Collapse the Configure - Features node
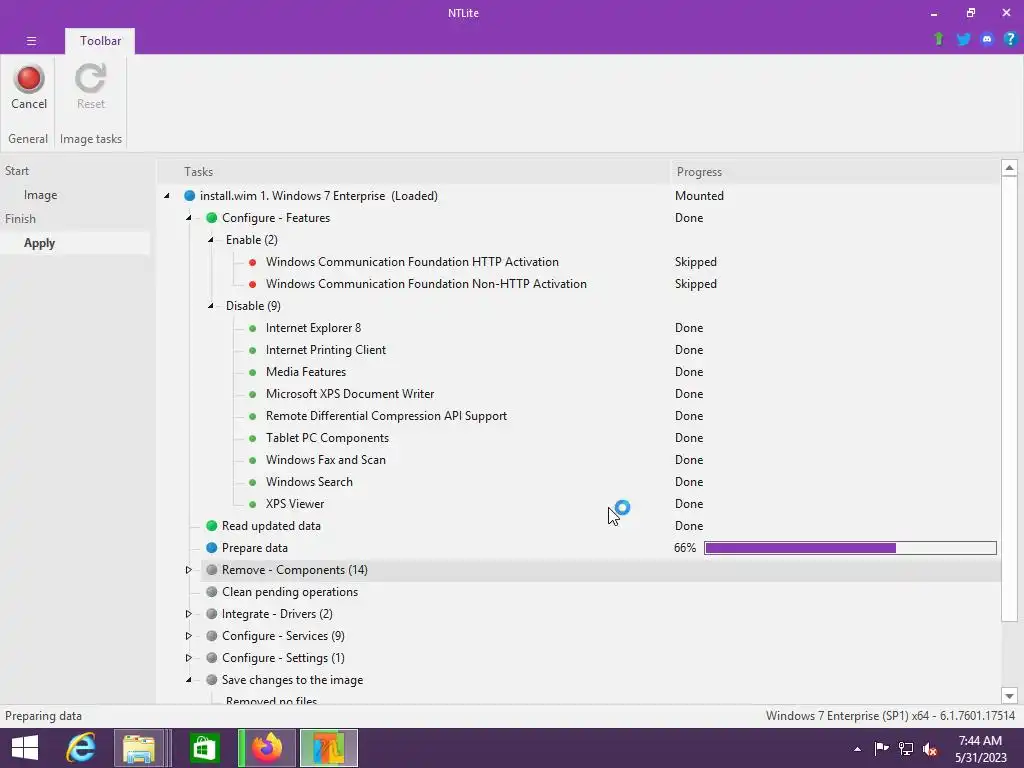This screenshot has width=1024, height=768. pyautogui.click(x=189, y=218)
